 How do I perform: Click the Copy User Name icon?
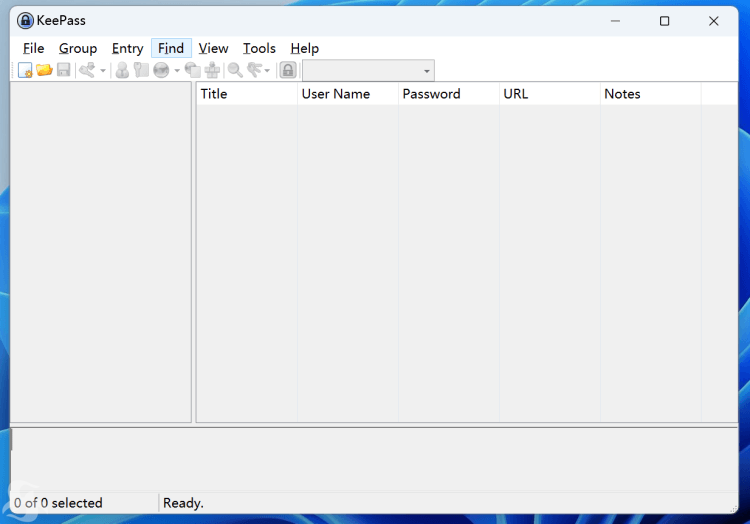point(122,70)
